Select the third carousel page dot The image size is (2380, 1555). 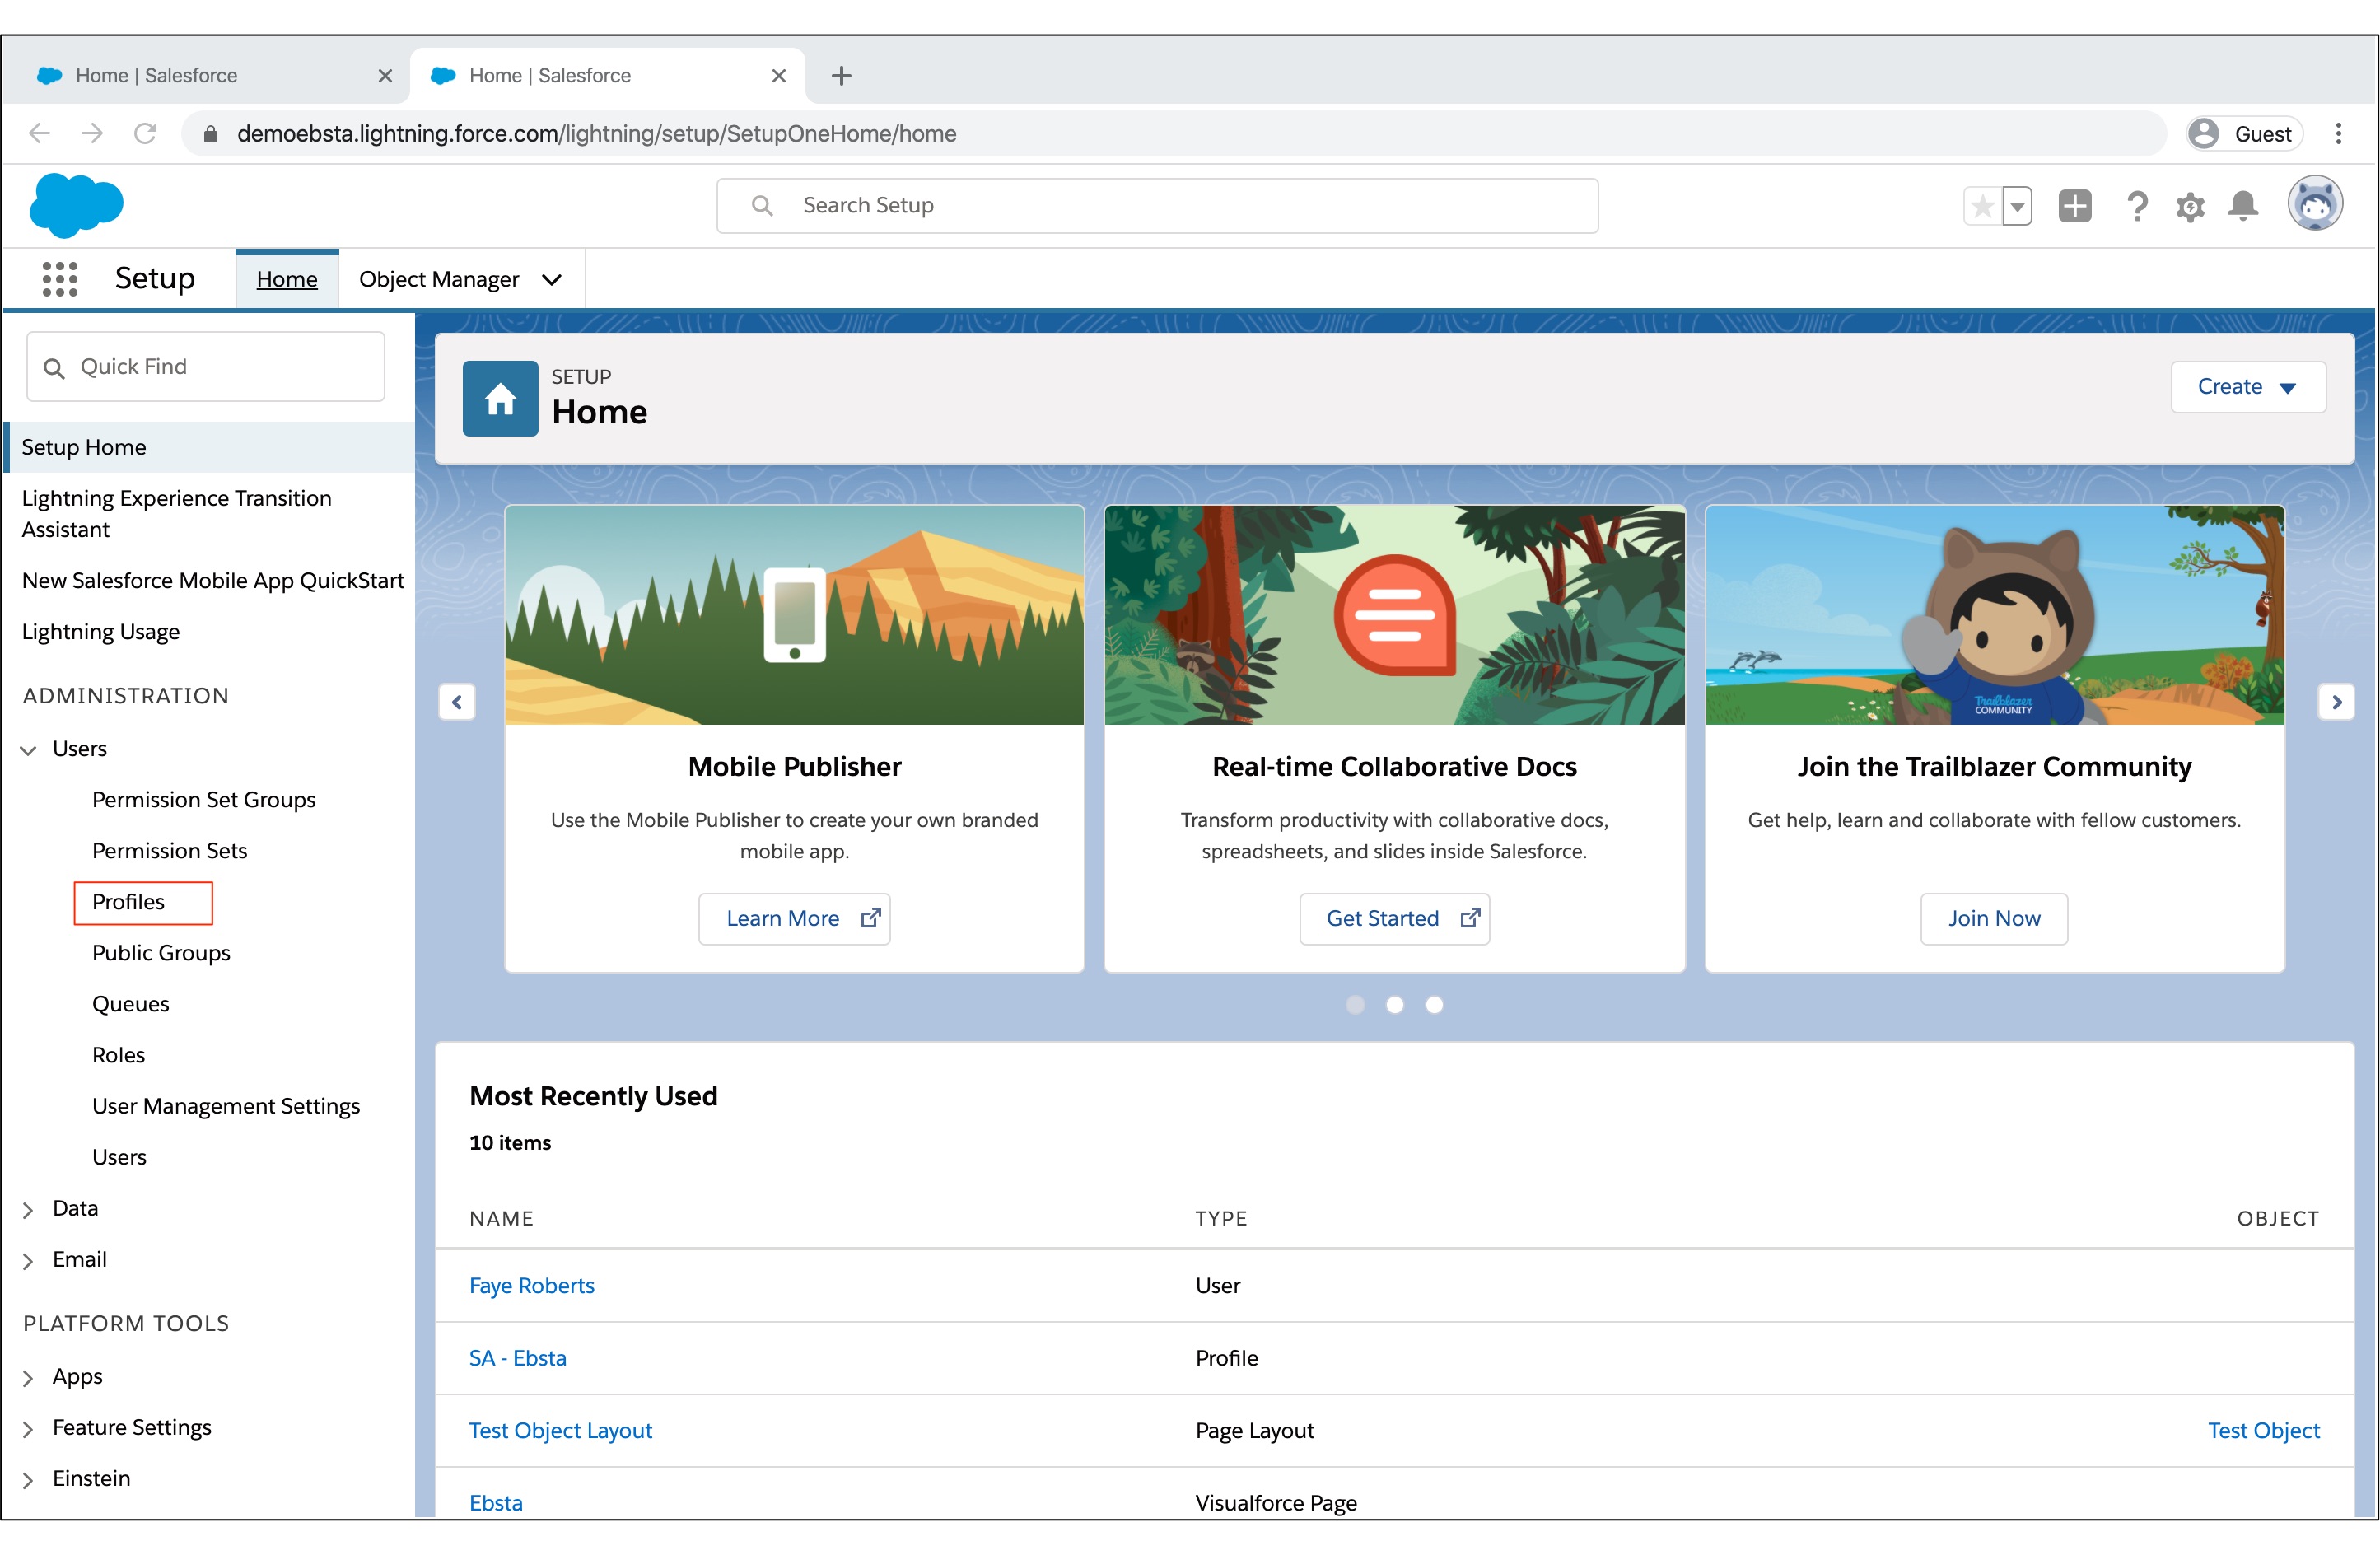[1434, 1005]
